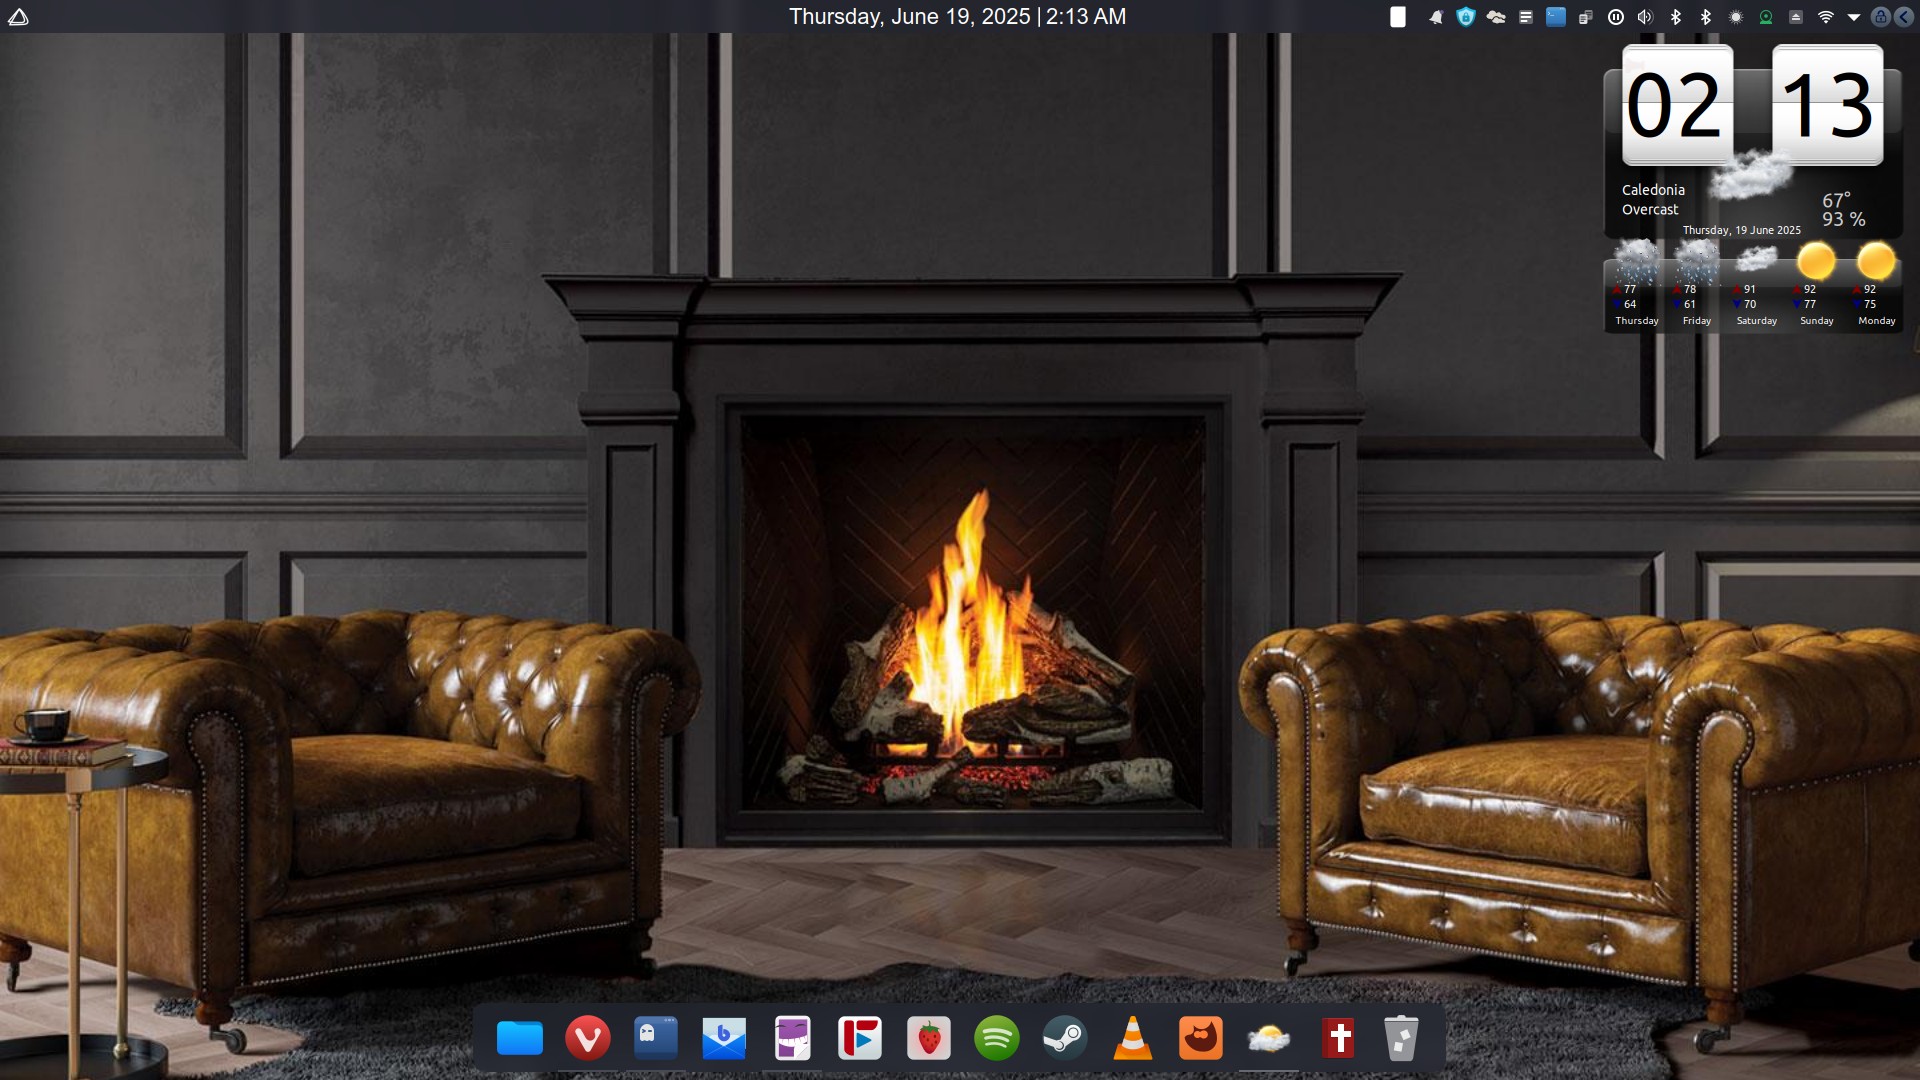Image resolution: width=1920 pixels, height=1080 pixels.
Task: Open the blue Files folder icon
Action: tap(519, 1038)
